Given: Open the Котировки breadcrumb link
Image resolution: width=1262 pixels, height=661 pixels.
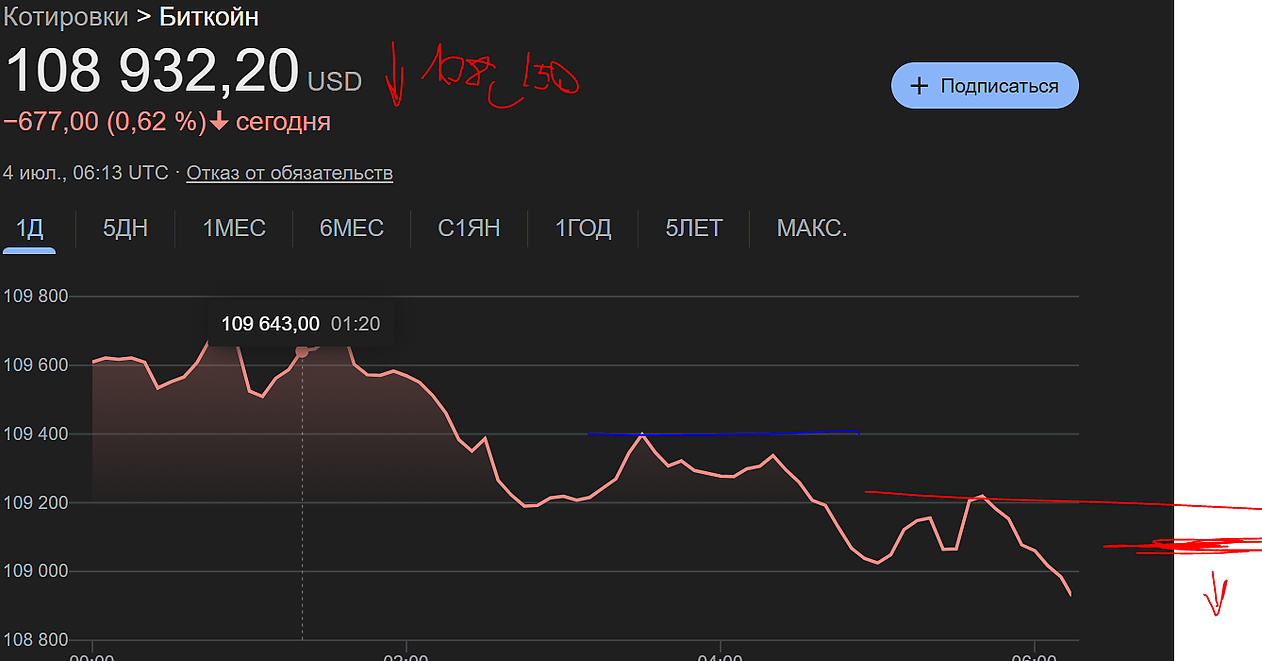Looking at the screenshot, I should click(66, 17).
